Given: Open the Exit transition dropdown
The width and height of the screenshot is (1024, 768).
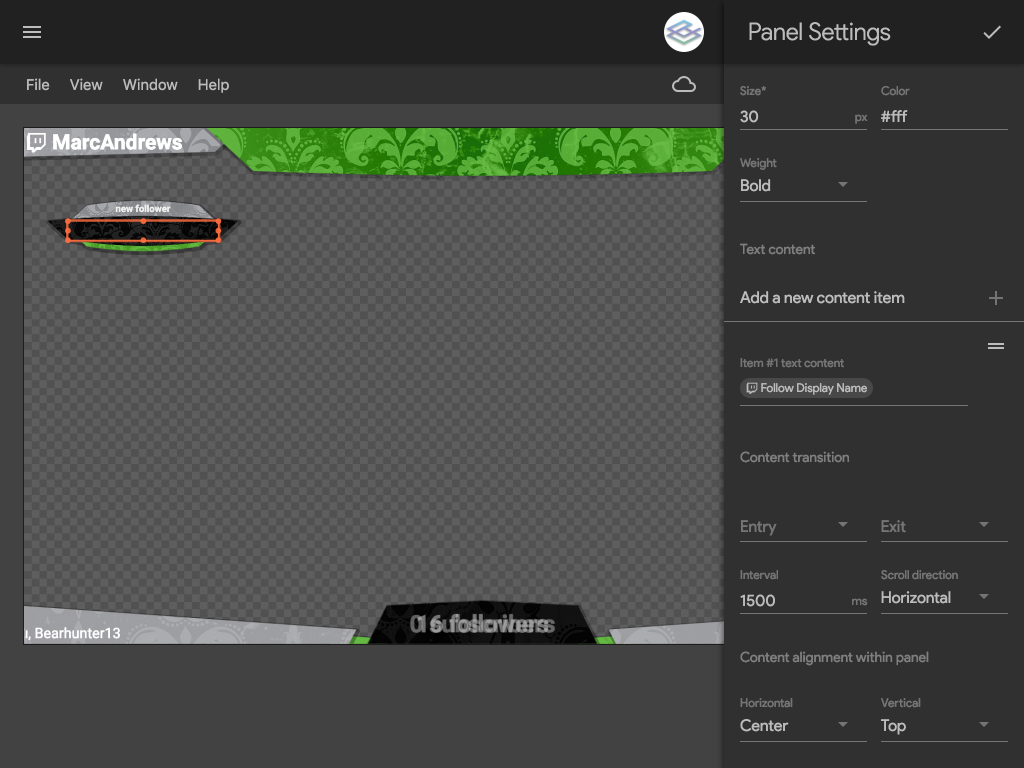Looking at the screenshot, I should click(944, 526).
